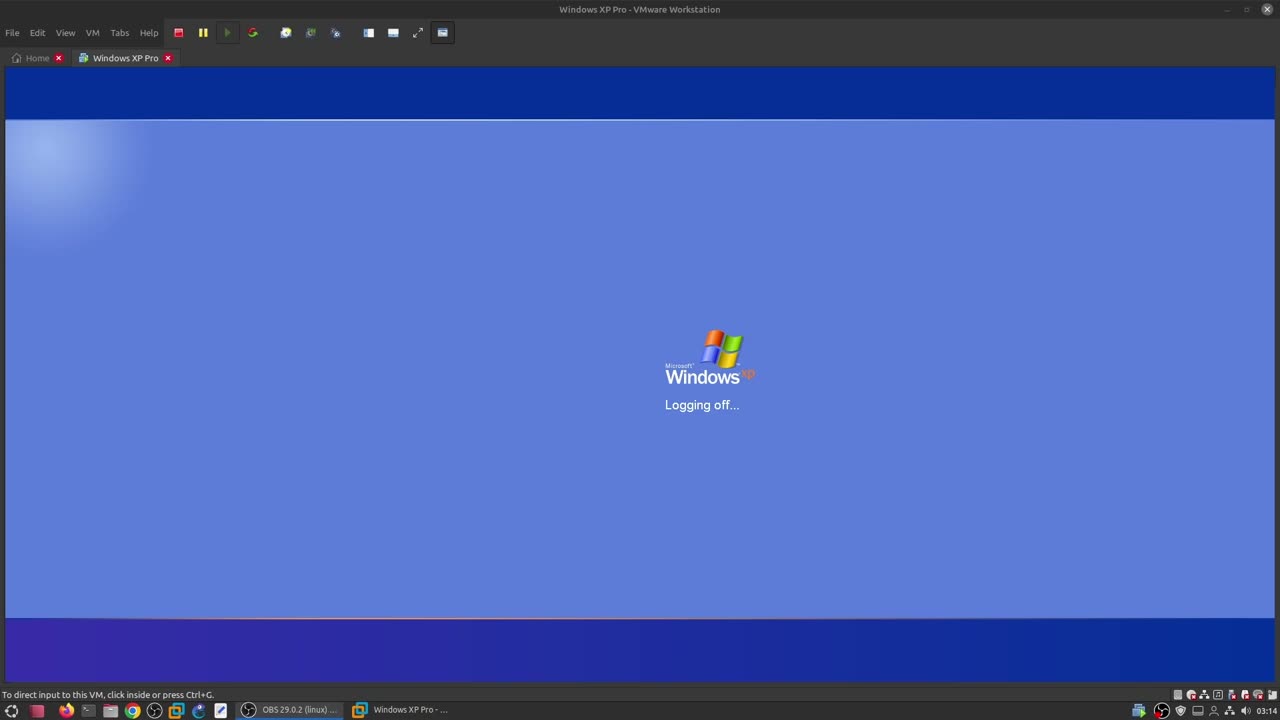Image resolution: width=1280 pixels, height=720 pixels.
Task: Close the Home tab
Action: tap(58, 58)
